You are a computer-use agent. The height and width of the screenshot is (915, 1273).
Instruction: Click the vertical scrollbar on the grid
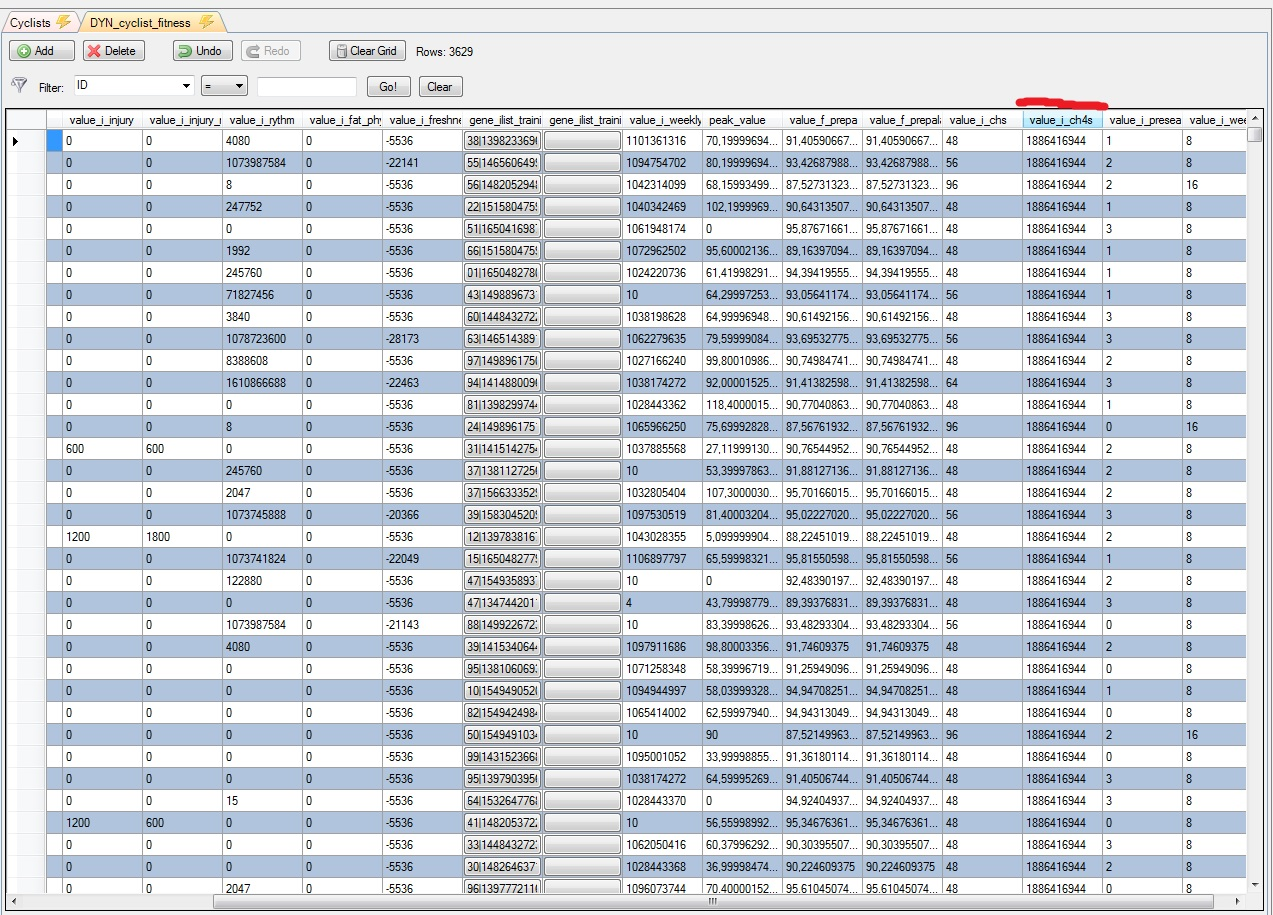(1254, 500)
